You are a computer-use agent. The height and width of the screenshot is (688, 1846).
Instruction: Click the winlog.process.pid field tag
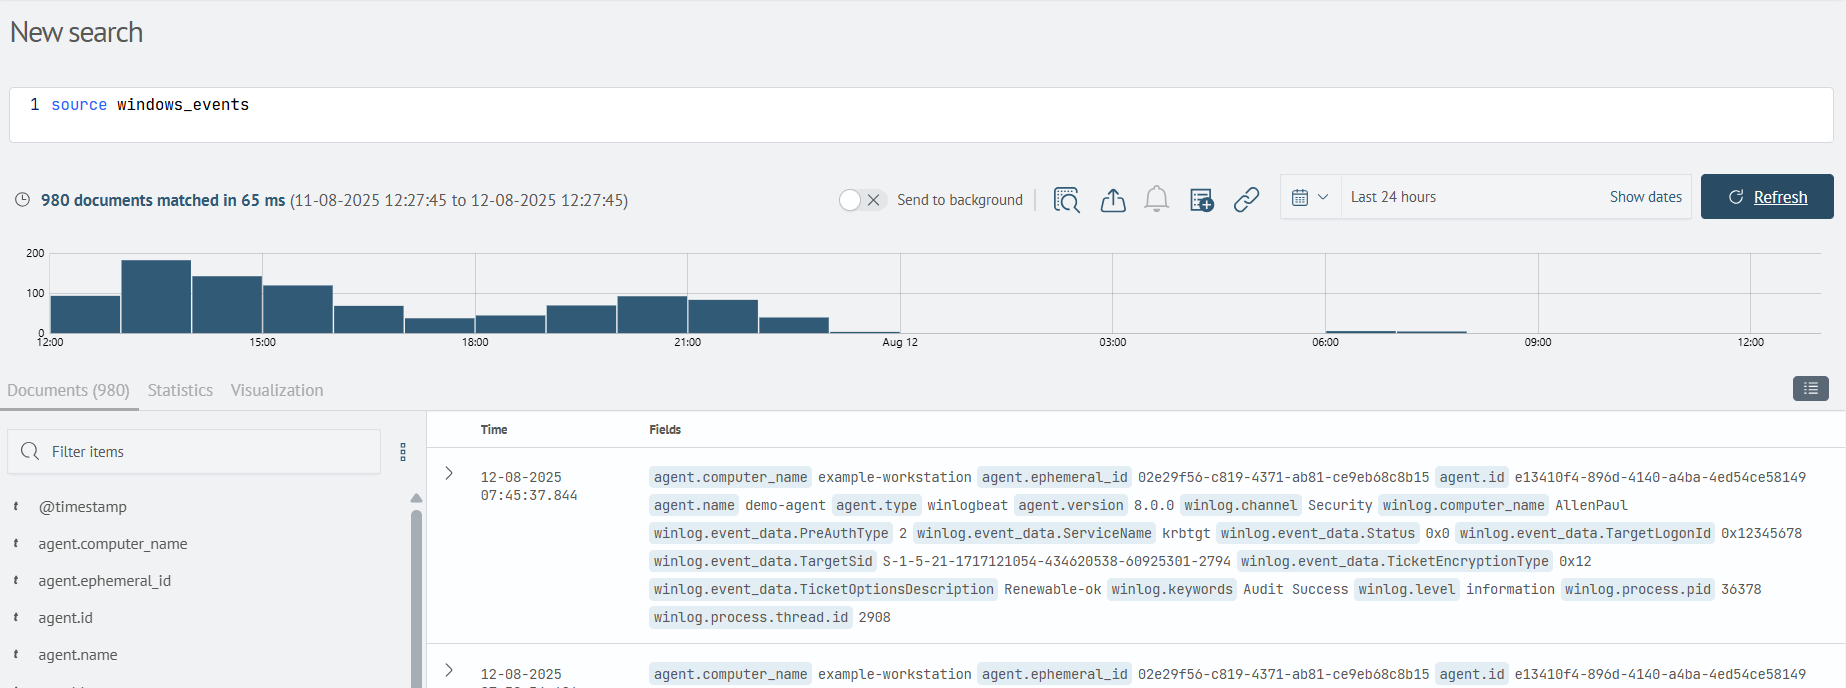click(x=1638, y=589)
